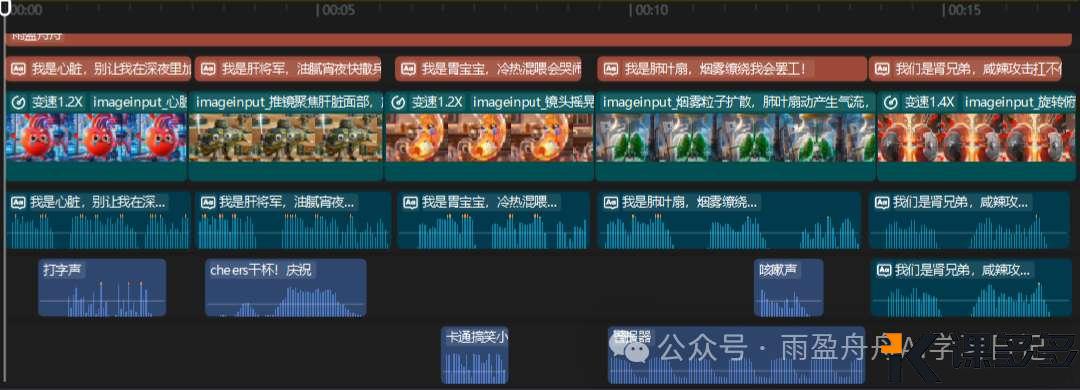Click the 变速1.2X label on the heart clip
The height and width of the screenshot is (390, 1080).
click(x=57, y=103)
